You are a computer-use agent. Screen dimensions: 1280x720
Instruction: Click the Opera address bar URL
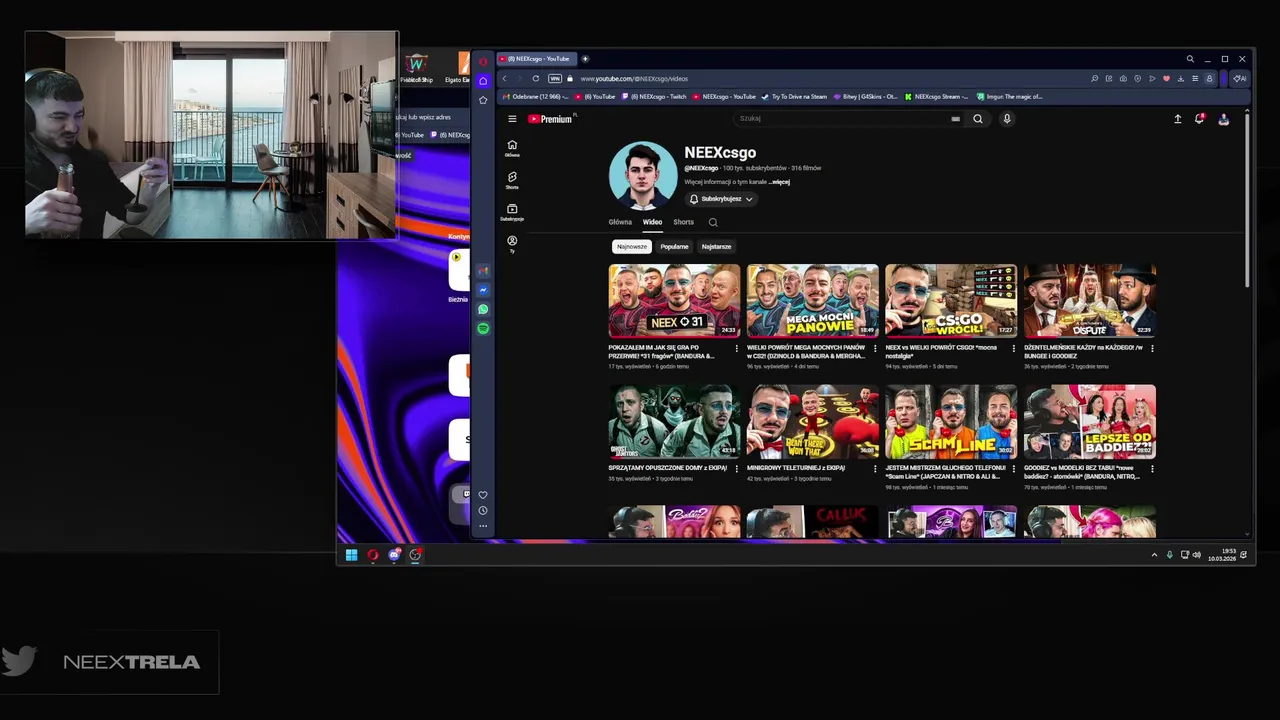[634, 78]
